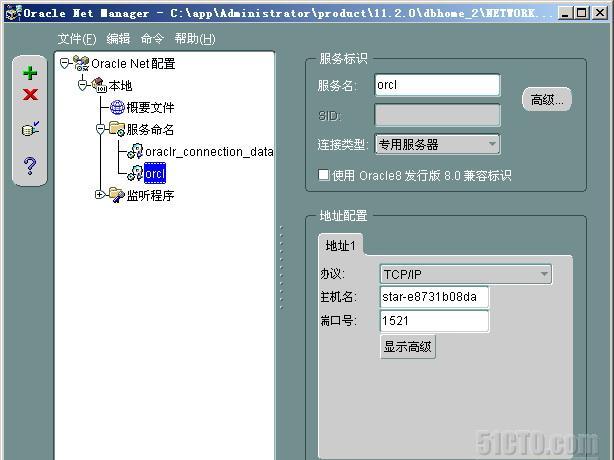Open the 编辑 menu

[118, 39]
